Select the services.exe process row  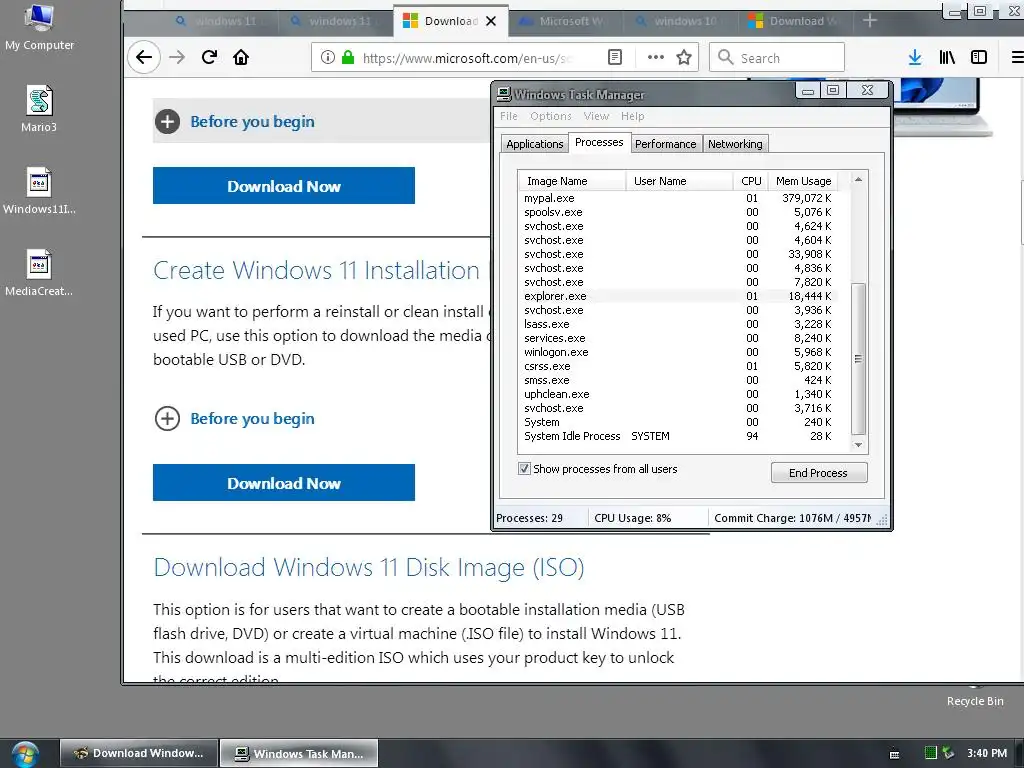[678, 338]
